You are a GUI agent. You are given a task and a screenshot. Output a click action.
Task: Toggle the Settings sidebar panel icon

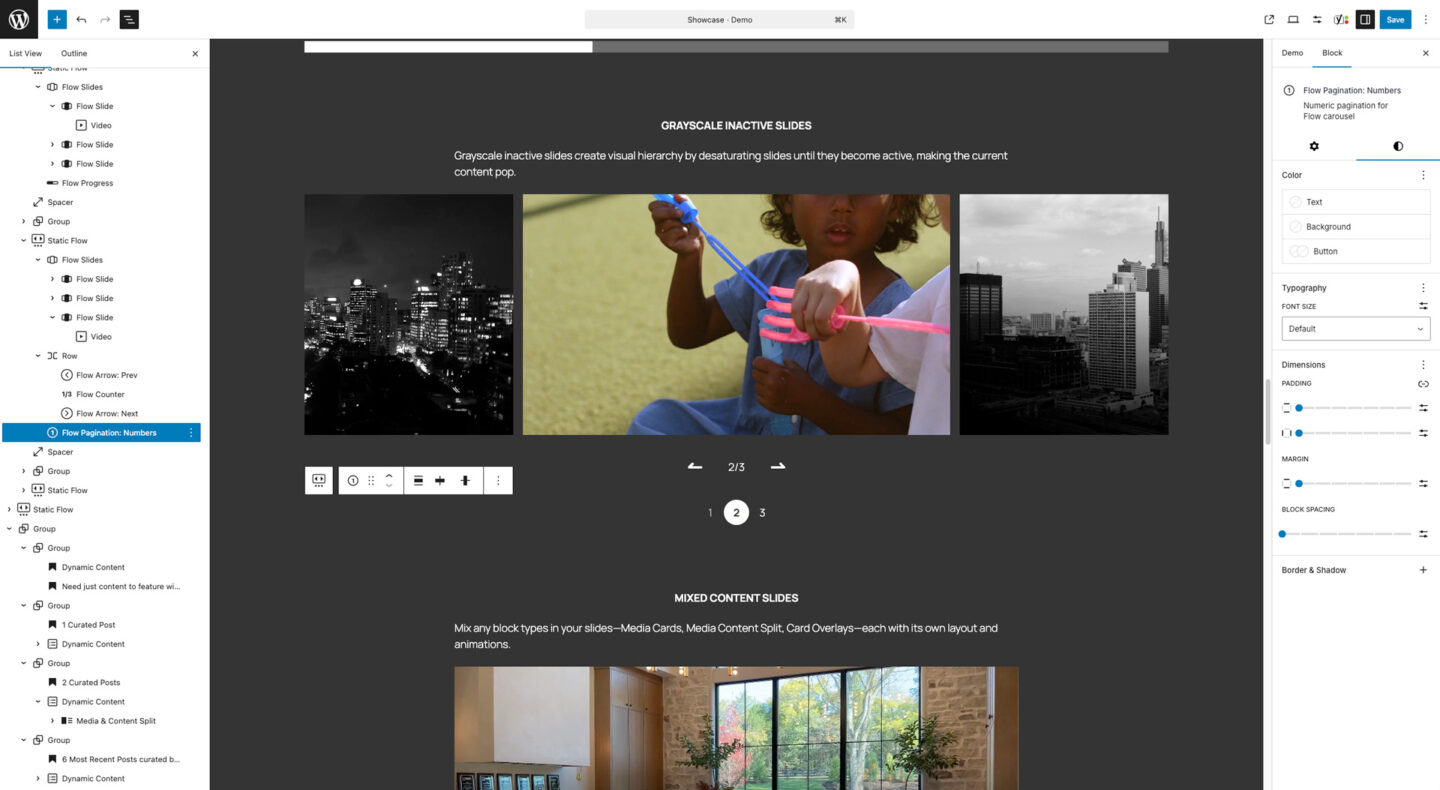[x=1366, y=19]
